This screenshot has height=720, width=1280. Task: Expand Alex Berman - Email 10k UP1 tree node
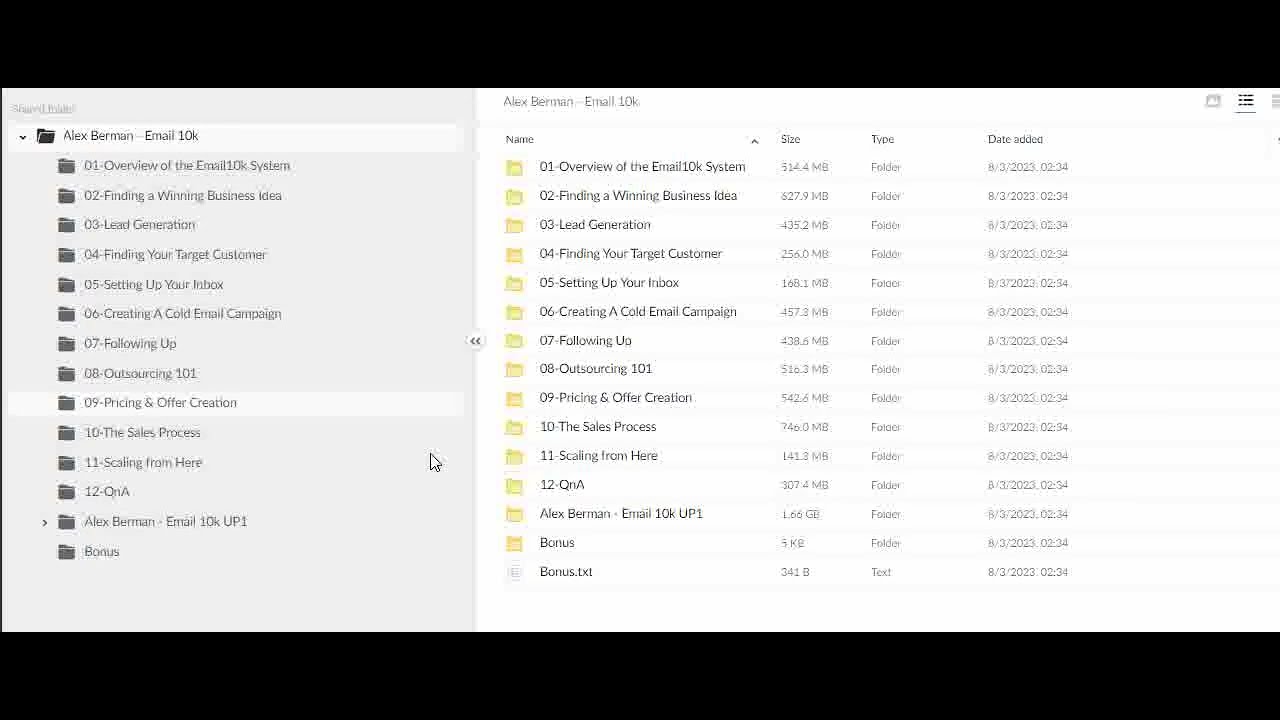[45, 522]
